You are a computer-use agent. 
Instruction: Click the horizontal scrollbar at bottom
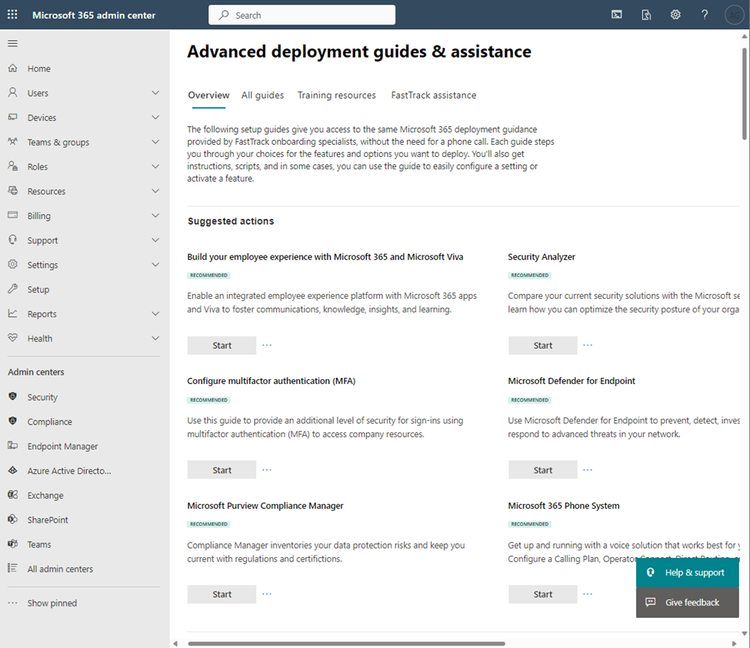(346, 644)
